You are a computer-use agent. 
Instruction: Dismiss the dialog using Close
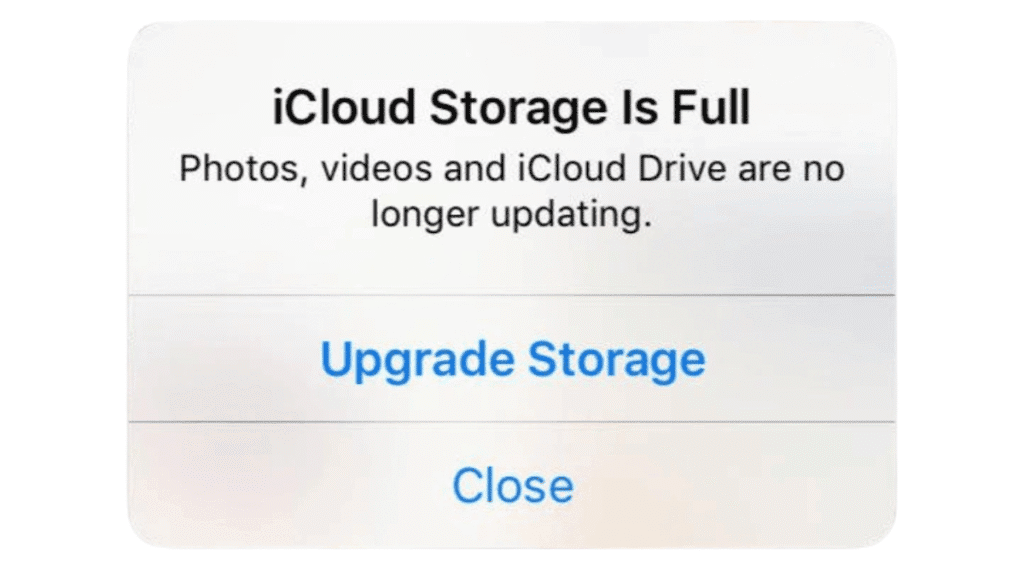coord(512,485)
